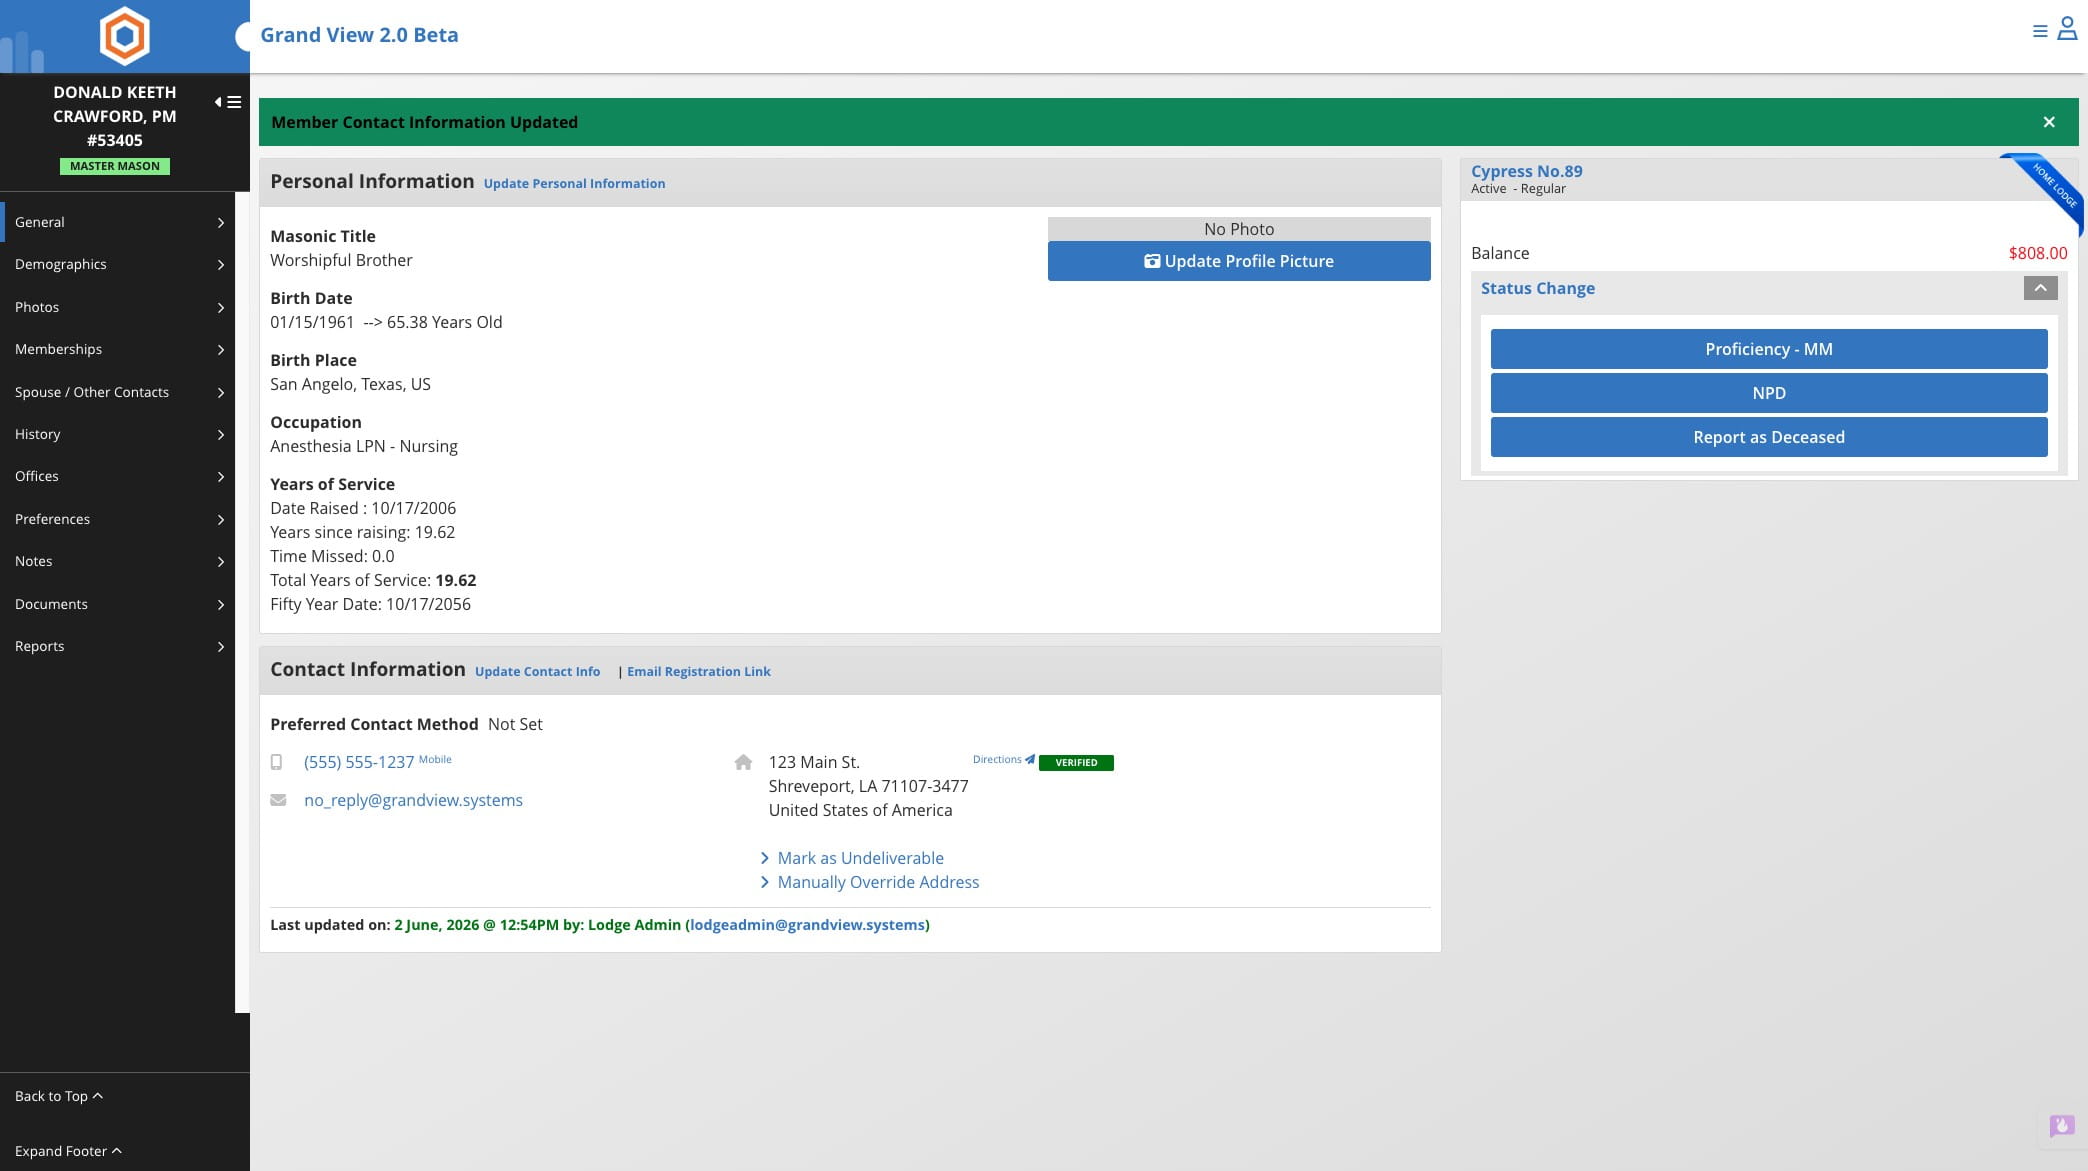Click the member number #53405
This screenshot has width=2088, height=1171.
(x=114, y=141)
